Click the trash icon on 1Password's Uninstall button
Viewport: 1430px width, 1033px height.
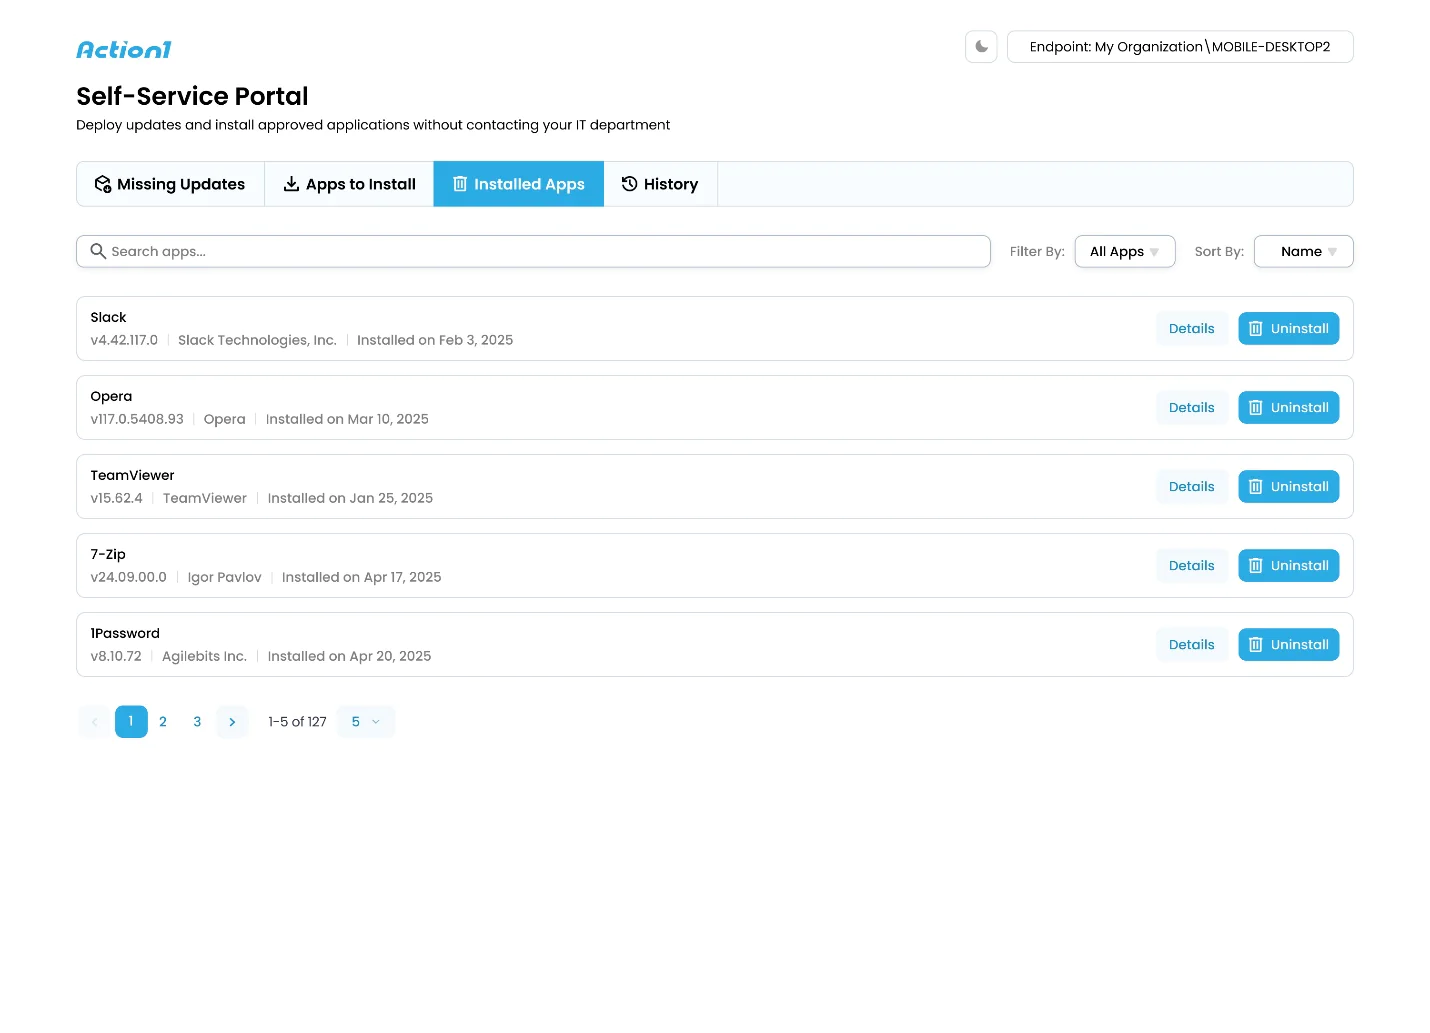pos(1256,645)
